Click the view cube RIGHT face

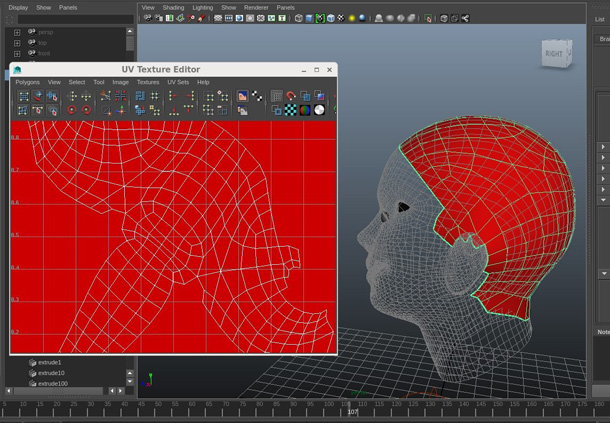554,53
